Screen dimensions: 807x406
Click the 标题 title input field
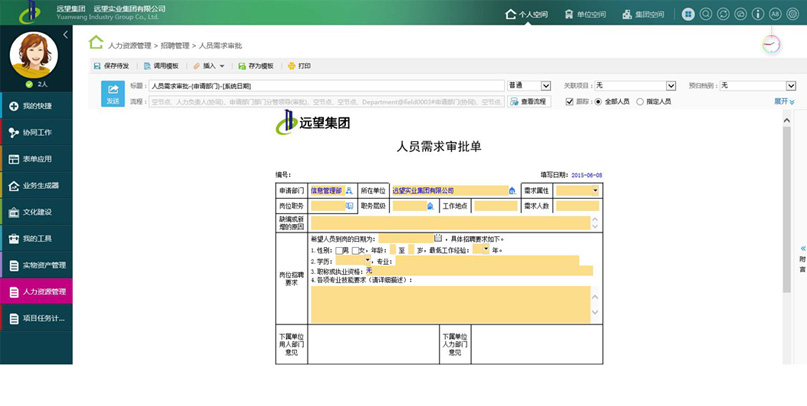(x=327, y=86)
